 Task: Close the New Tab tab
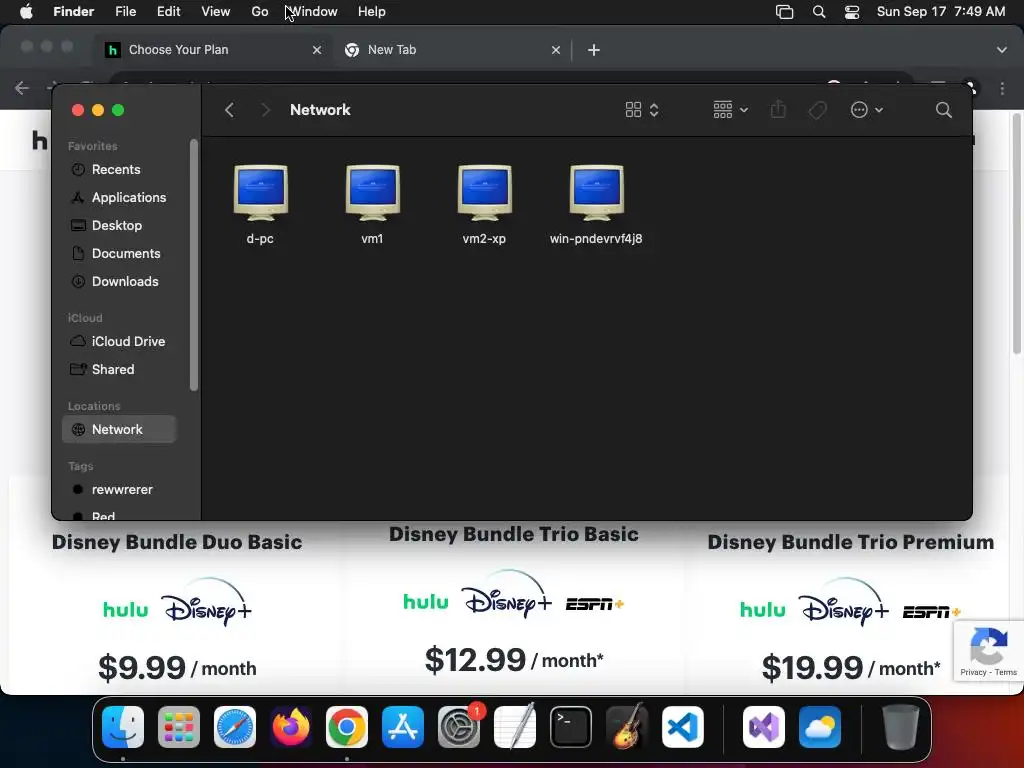[556, 50]
